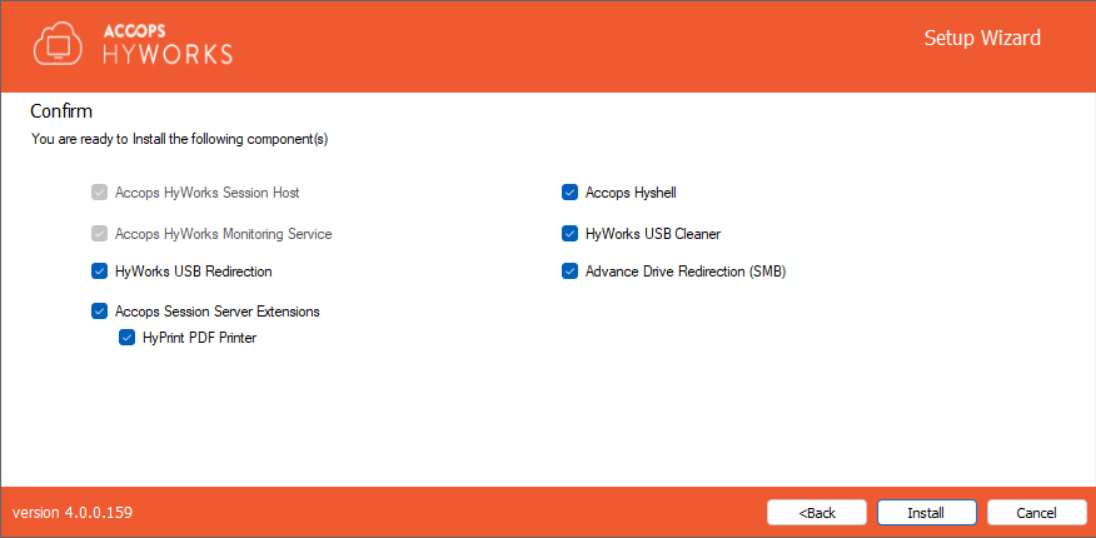The image size is (1096, 538).
Task: Go to the previous step with <Back
Action: tap(816, 513)
